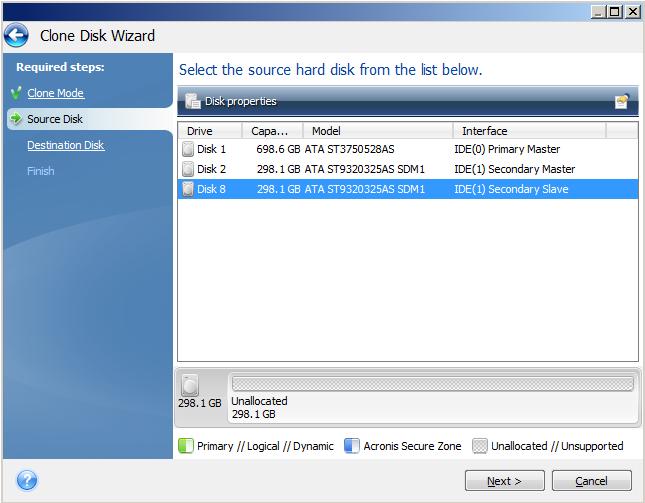The image size is (645, 503).
Task: Click the Cancel button
Action: point(591,480)
